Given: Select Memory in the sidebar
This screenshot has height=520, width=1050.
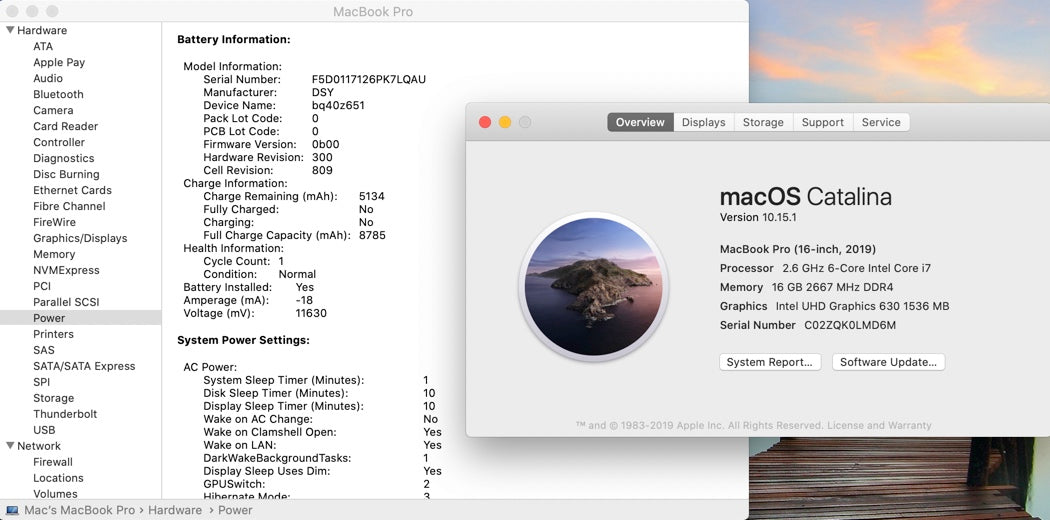Looking at the screenshot, I should tap(54, 254).
